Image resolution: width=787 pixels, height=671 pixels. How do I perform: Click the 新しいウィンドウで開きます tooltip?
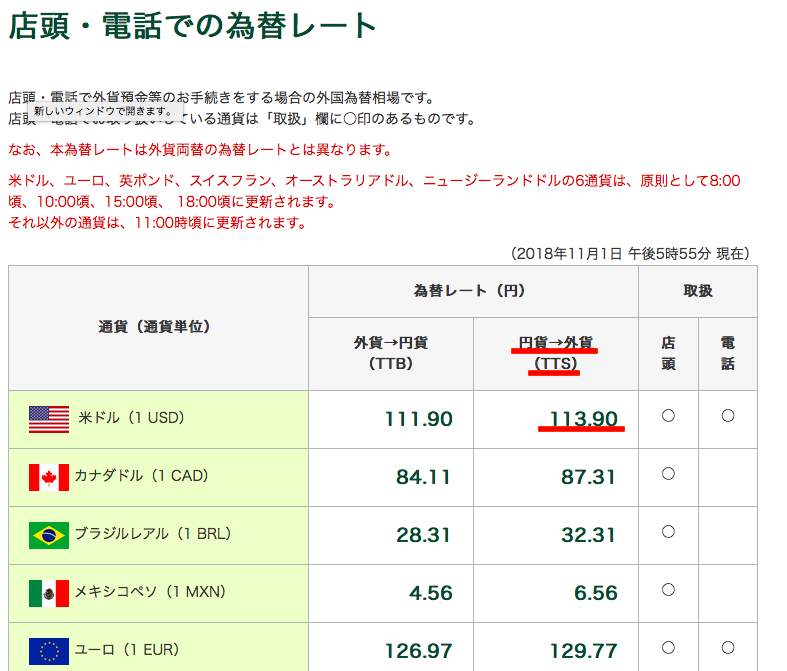[x=104, y=111]
